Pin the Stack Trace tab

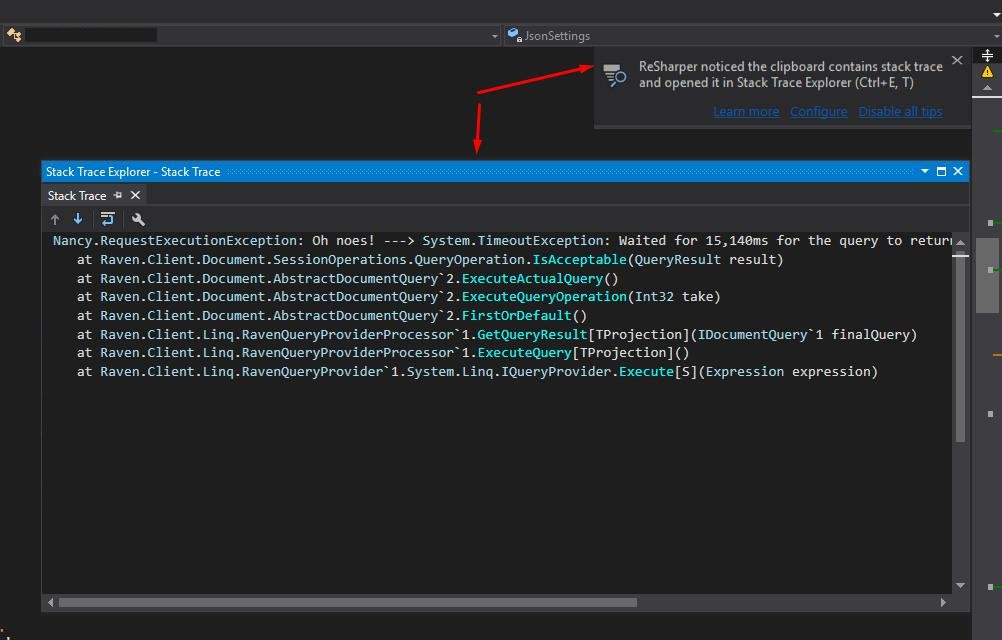click(x=118, y=195)
